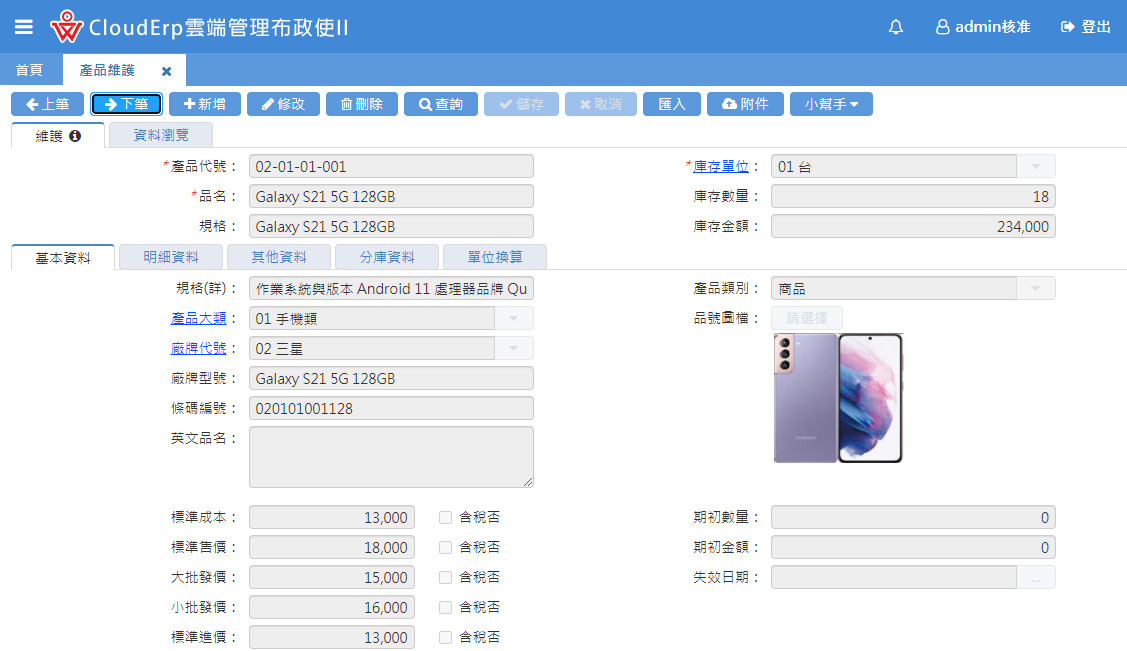This screenshot has width=1127, height=651.
Task: Click the 條碼編號 input field
Action: (x=391, y=408)
